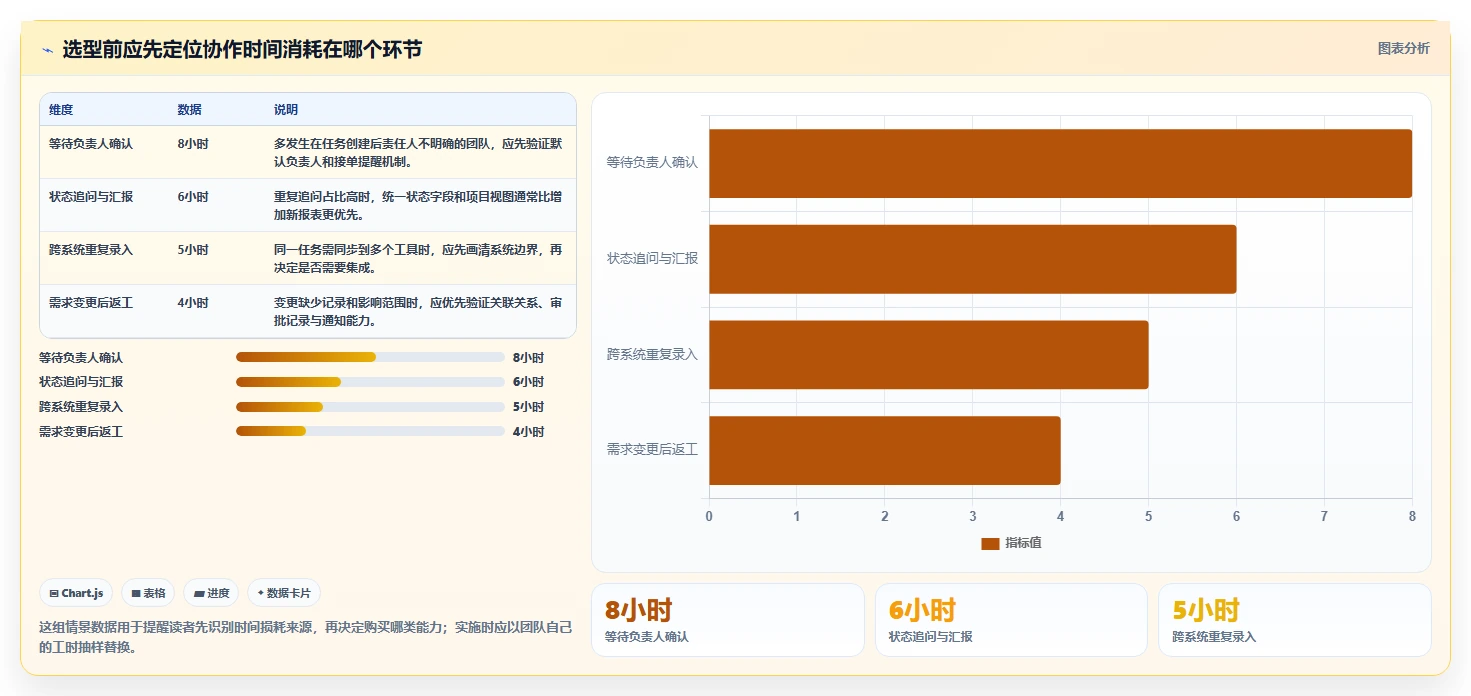Click chart axis label 需求变更后返工
The image size is (1471, 696).
[x=652, y=450]
